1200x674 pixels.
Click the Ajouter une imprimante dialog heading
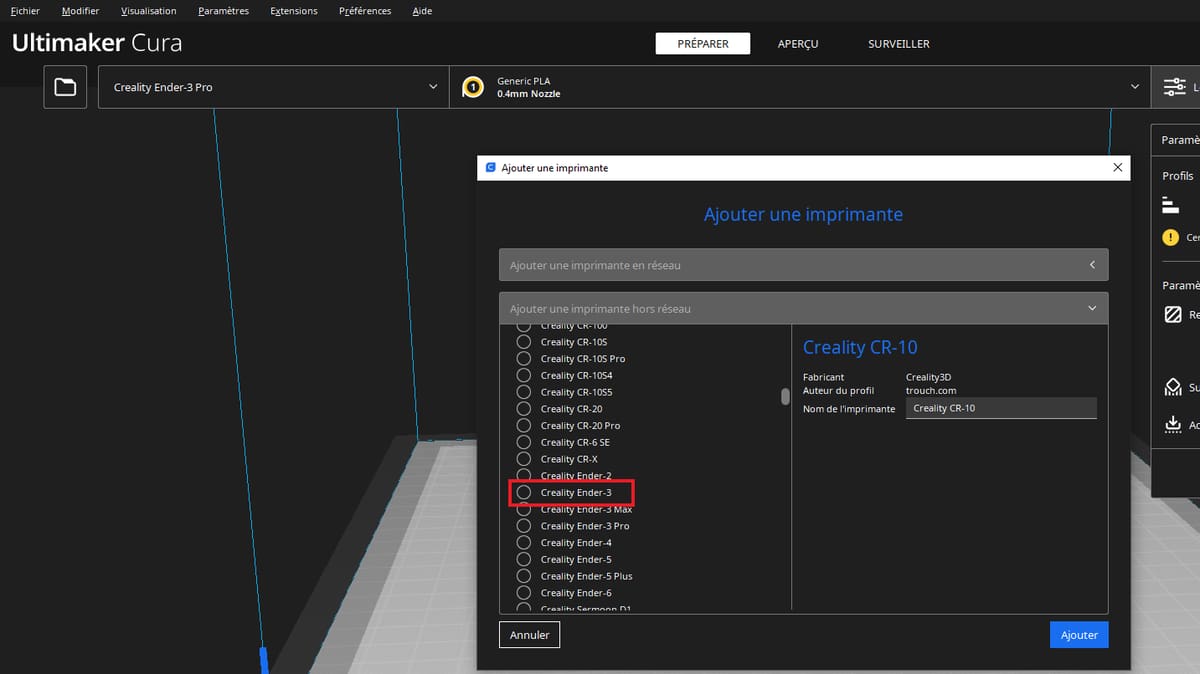click(803, 215)
